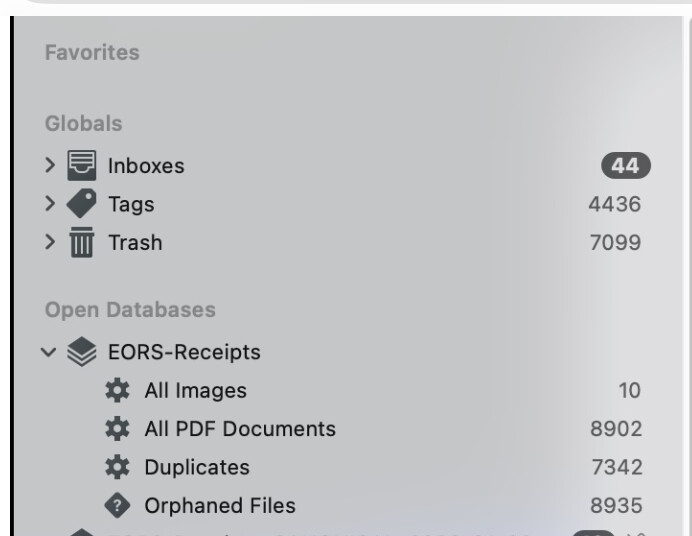Click the Inboxes unread badge showing 44
692x536 pixels.
point(627,166)
